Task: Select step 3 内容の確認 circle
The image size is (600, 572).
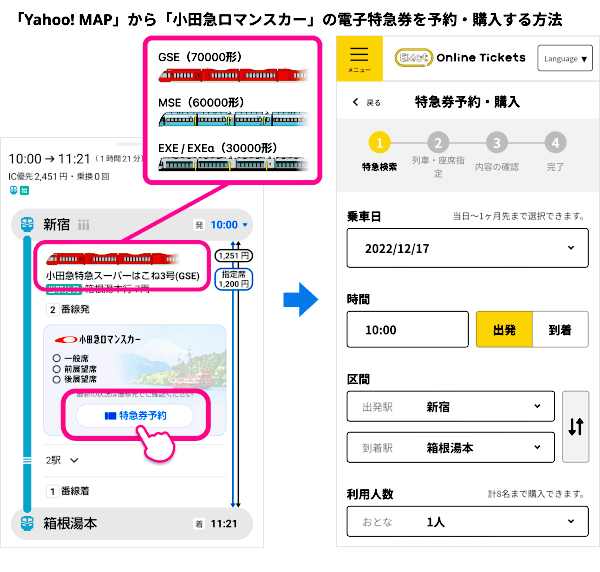Action: click(497, 143)
